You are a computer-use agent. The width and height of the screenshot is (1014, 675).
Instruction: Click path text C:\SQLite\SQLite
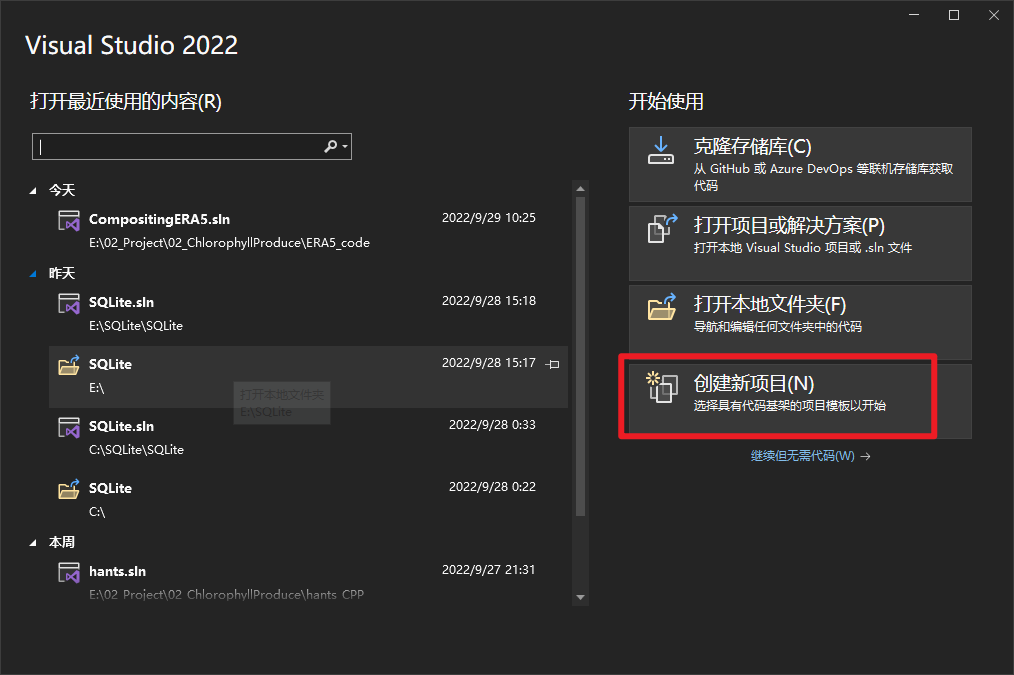[x=136, y=450]
